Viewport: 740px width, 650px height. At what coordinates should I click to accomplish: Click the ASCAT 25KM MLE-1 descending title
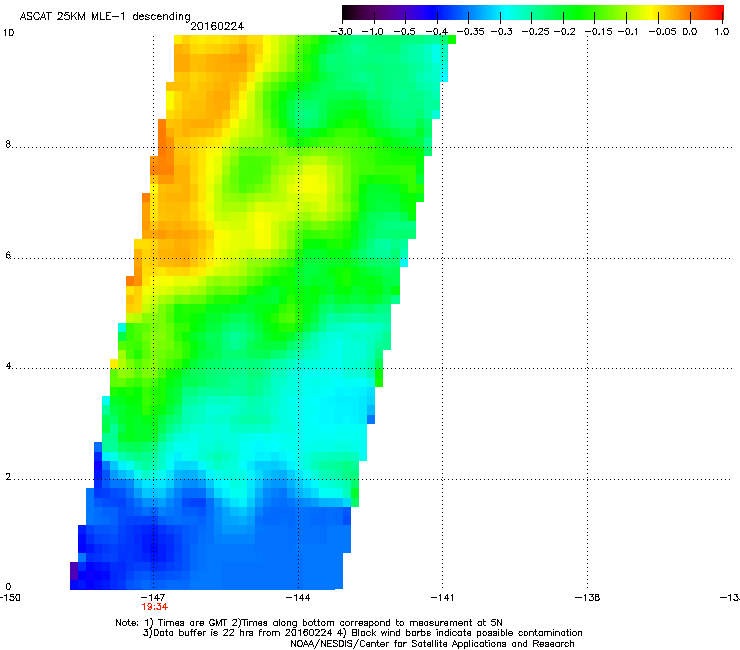coord(105,17)
